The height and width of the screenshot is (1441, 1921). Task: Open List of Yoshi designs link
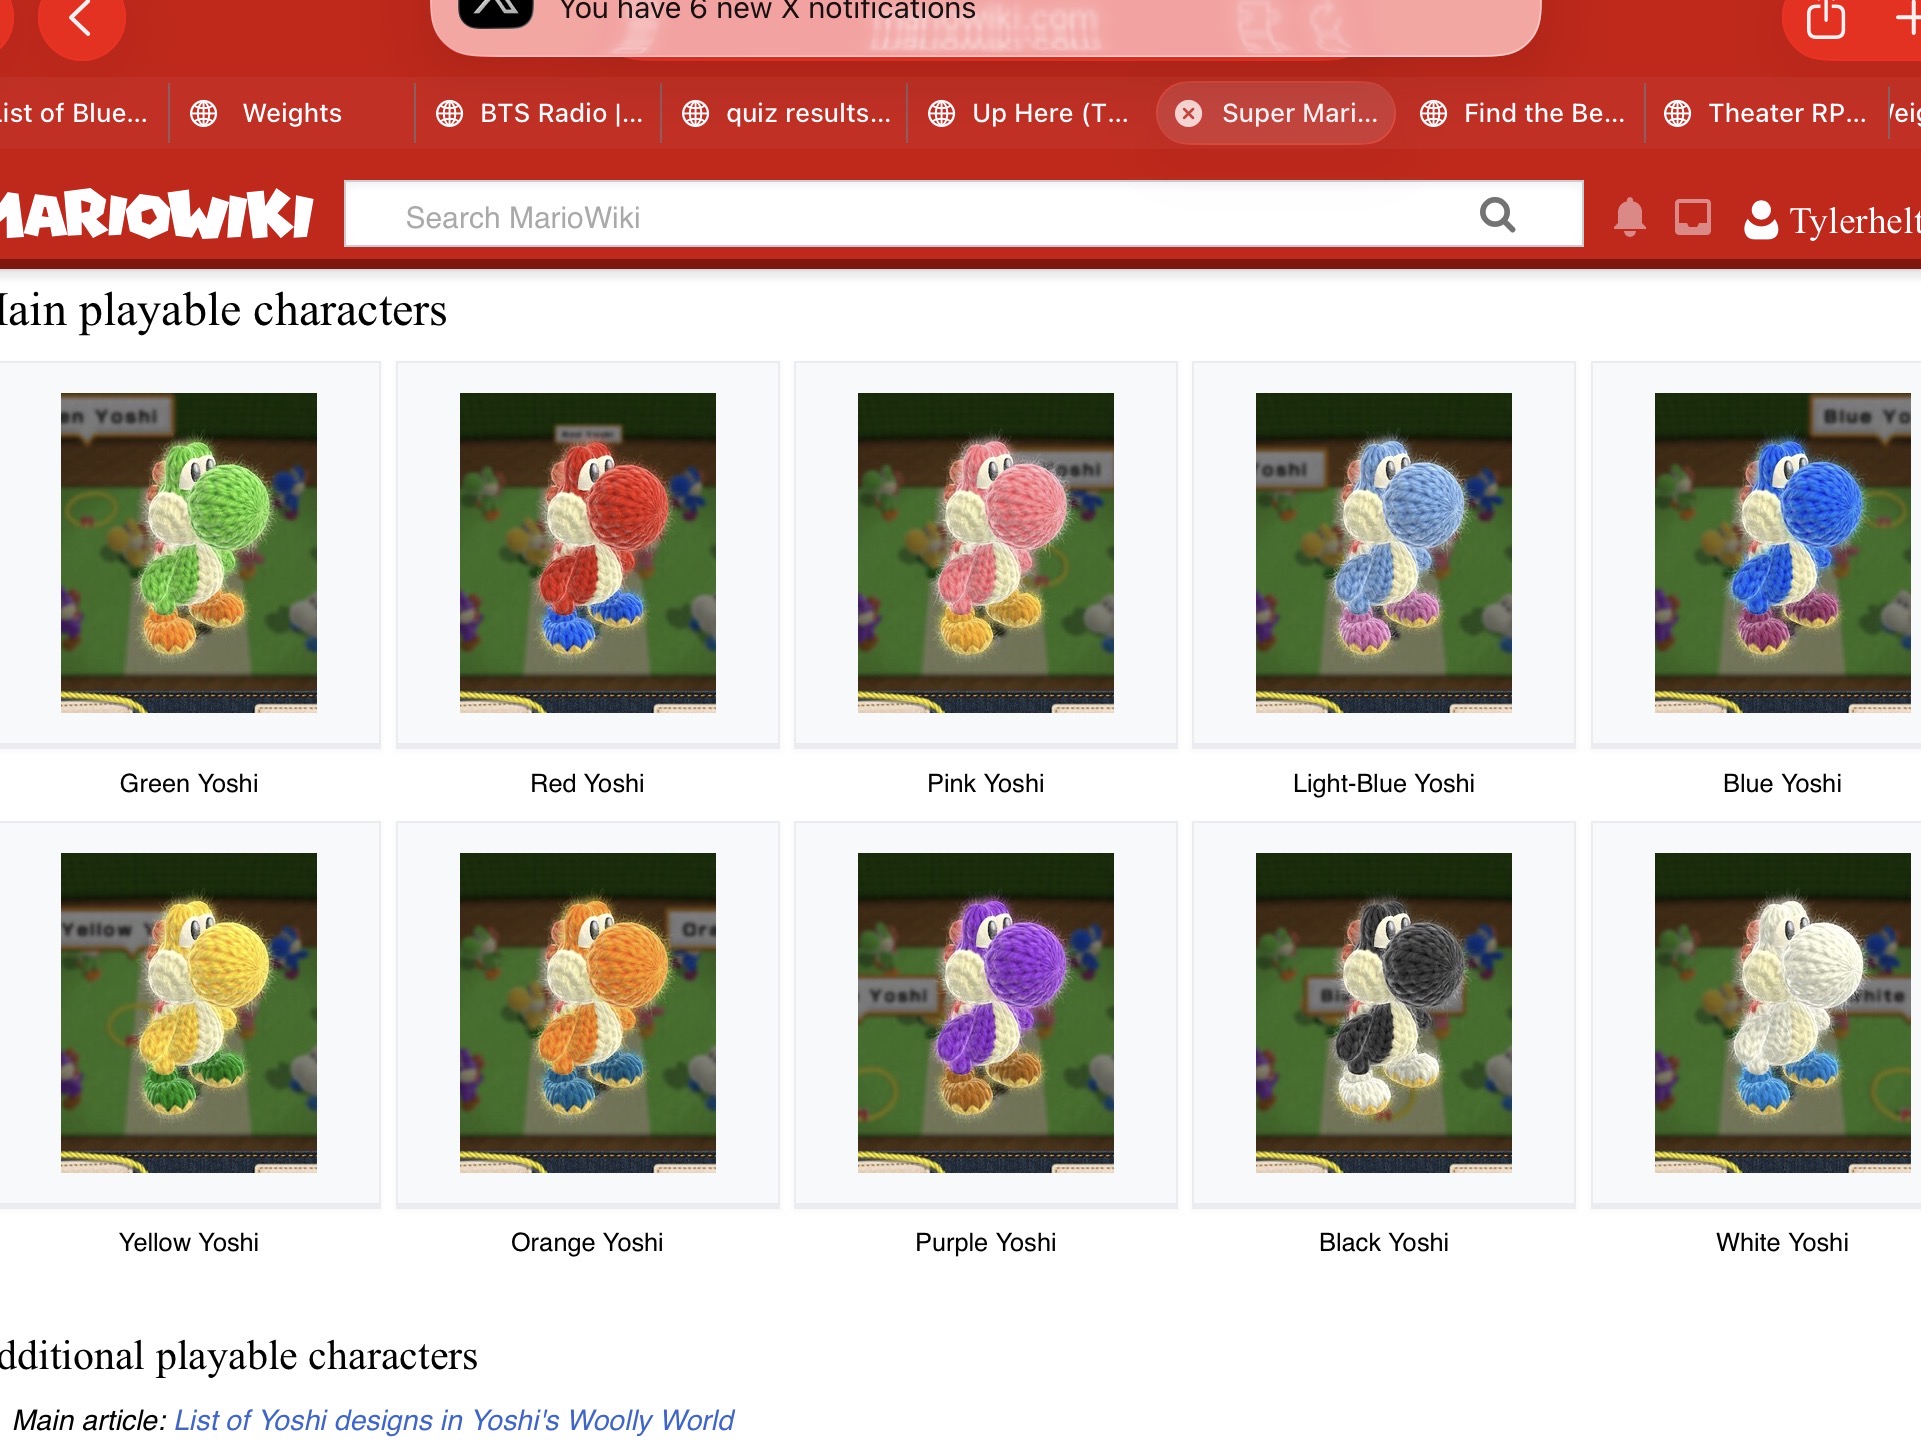click(454, 1420)
